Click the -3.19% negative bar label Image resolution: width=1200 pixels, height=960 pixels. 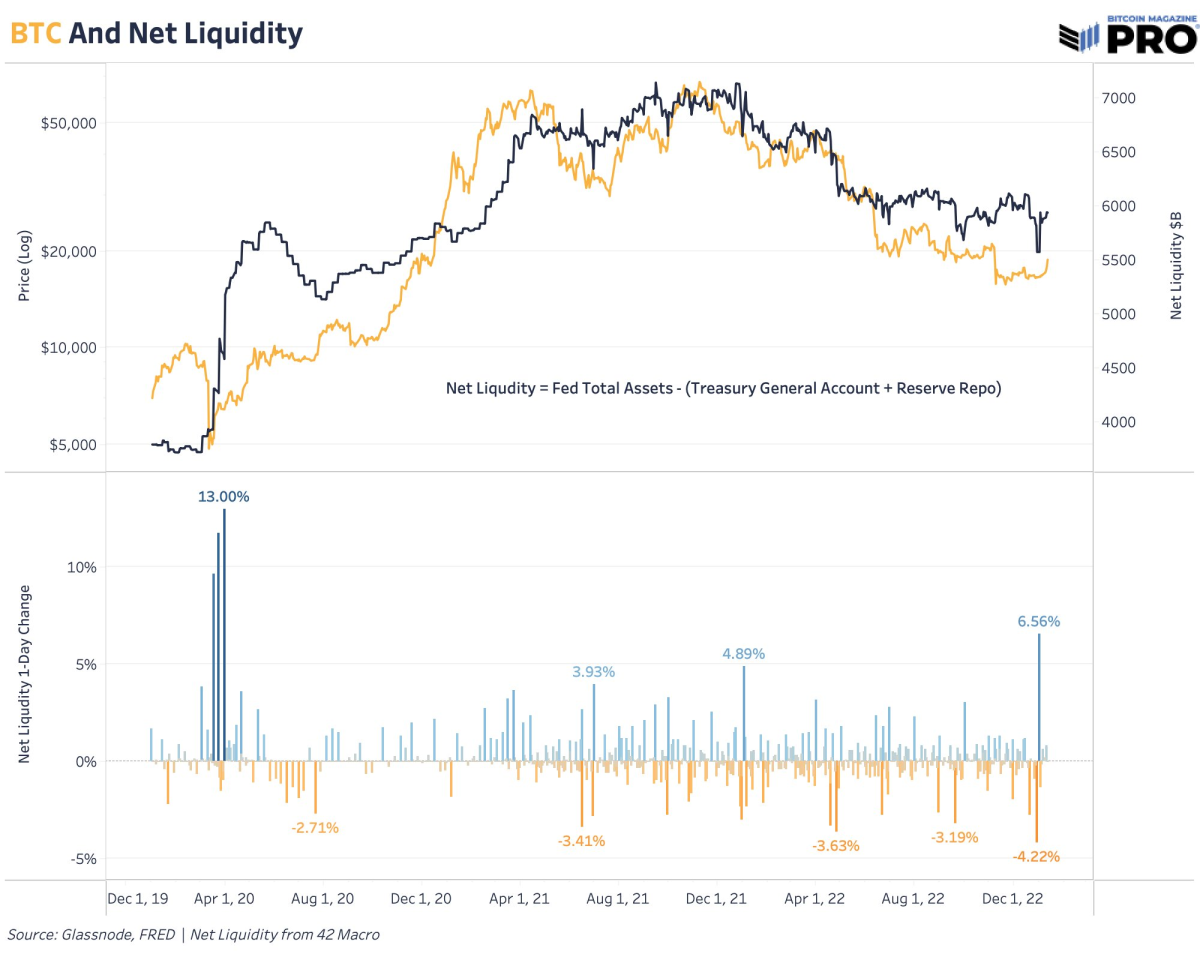(954, 837)
